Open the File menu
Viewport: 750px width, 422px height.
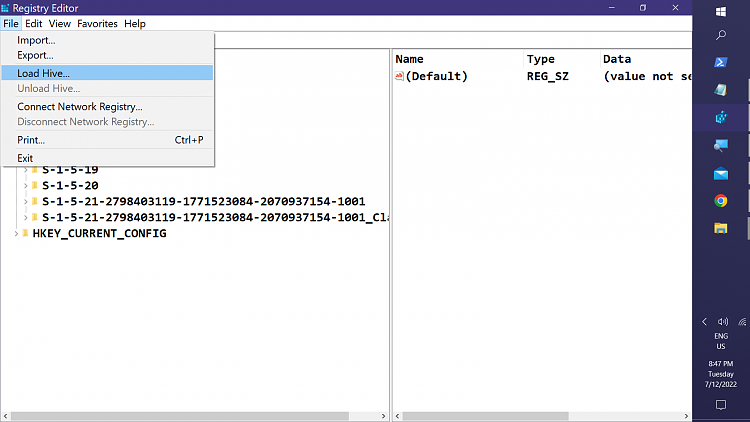pyautogui.click(x=11, y=23)
